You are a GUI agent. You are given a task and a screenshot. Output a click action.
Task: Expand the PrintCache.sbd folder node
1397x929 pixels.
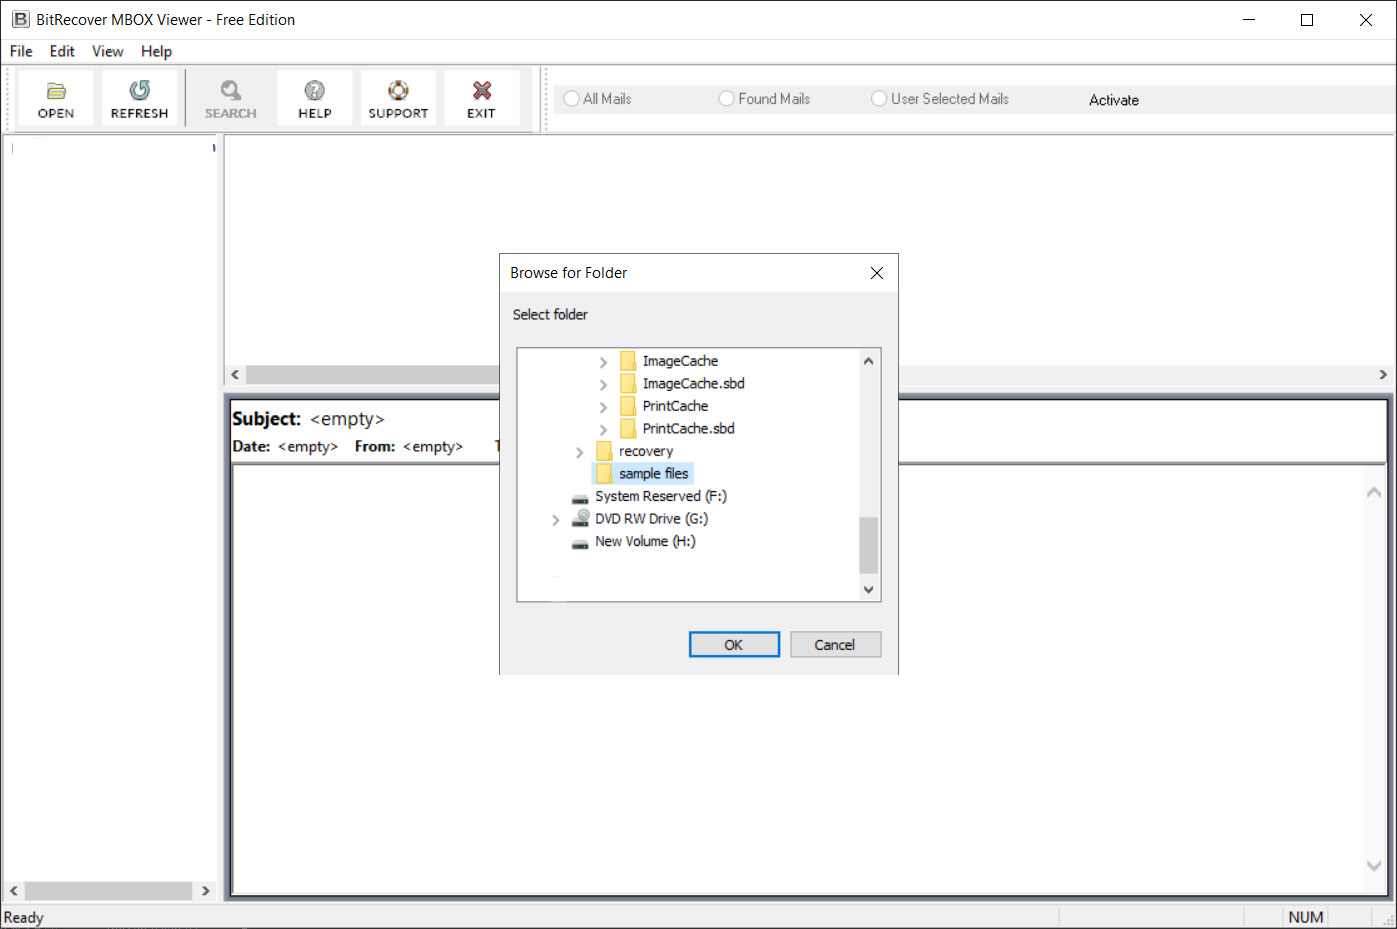[603, 430]
